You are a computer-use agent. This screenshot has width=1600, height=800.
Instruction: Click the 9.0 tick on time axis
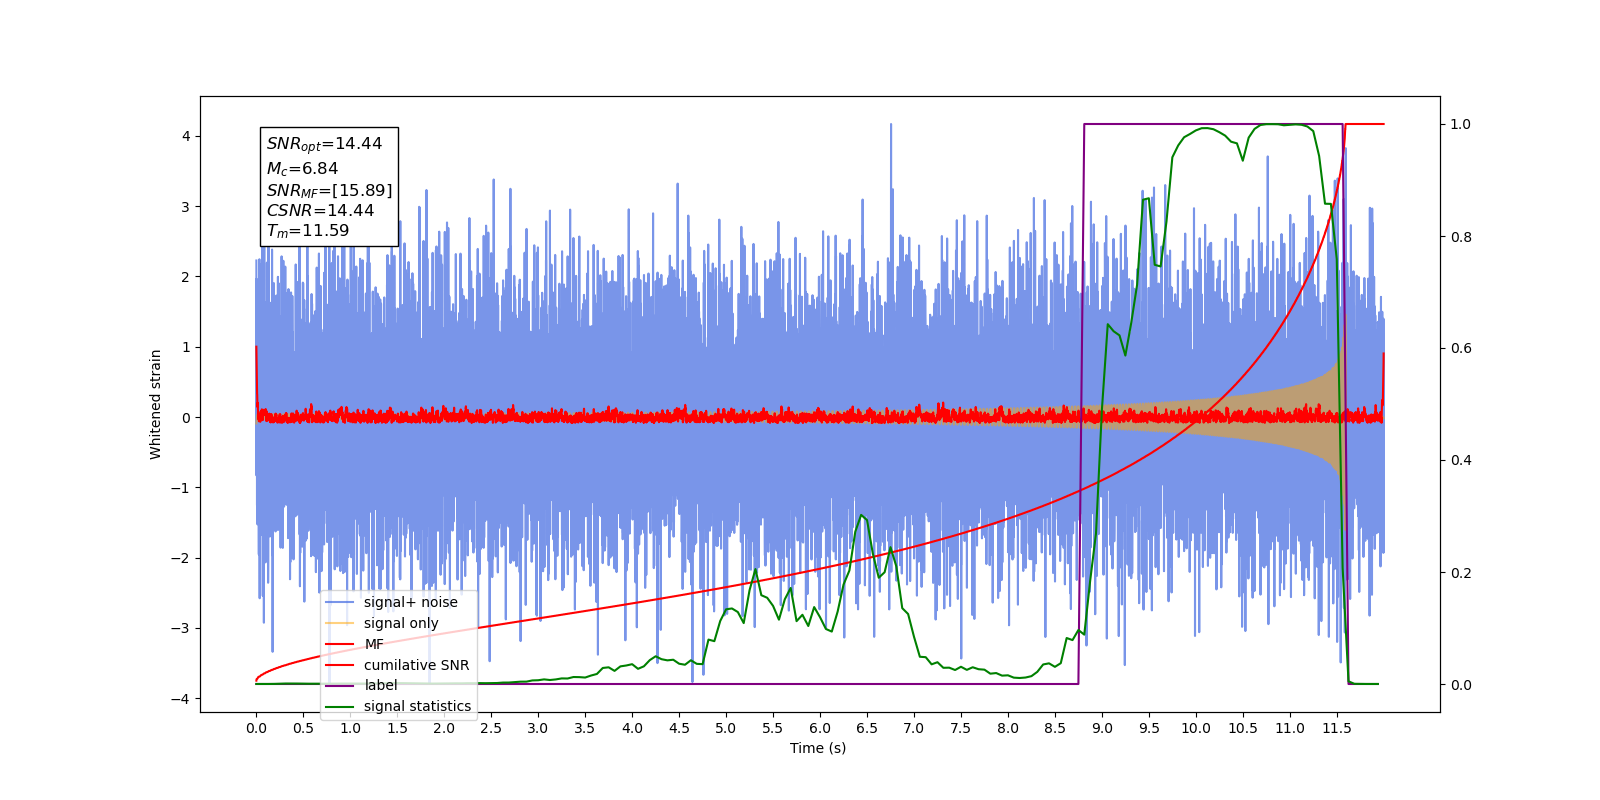point(1102,728)
